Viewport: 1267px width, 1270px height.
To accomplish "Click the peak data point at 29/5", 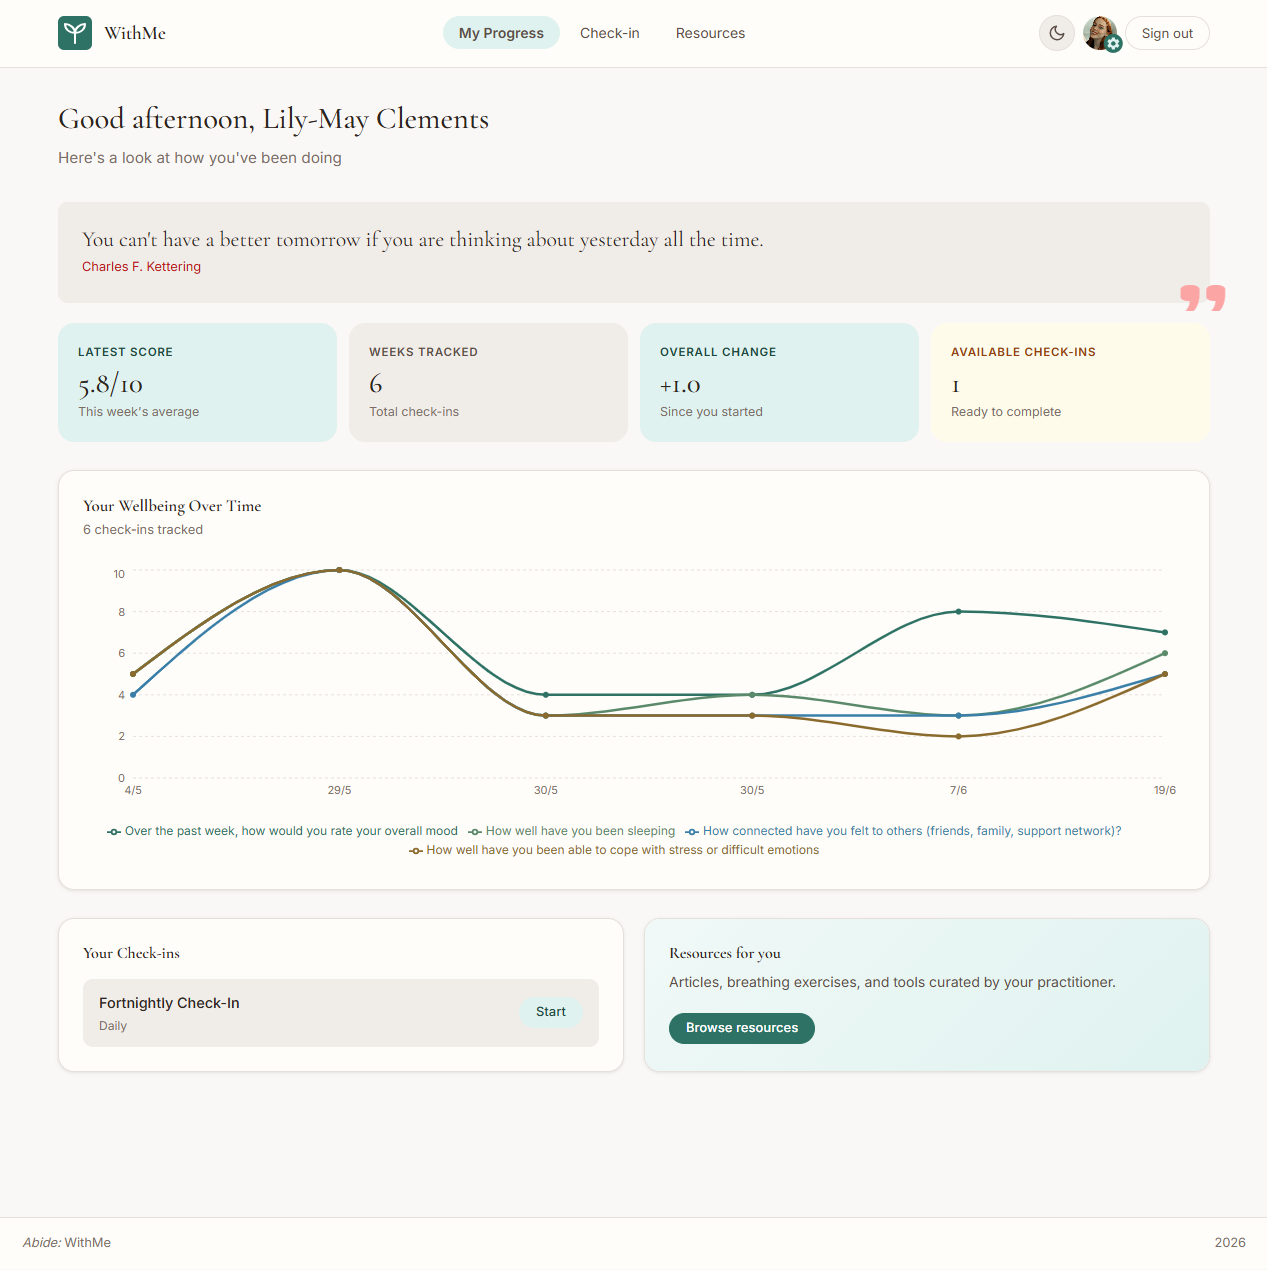I will coord(339,570).
